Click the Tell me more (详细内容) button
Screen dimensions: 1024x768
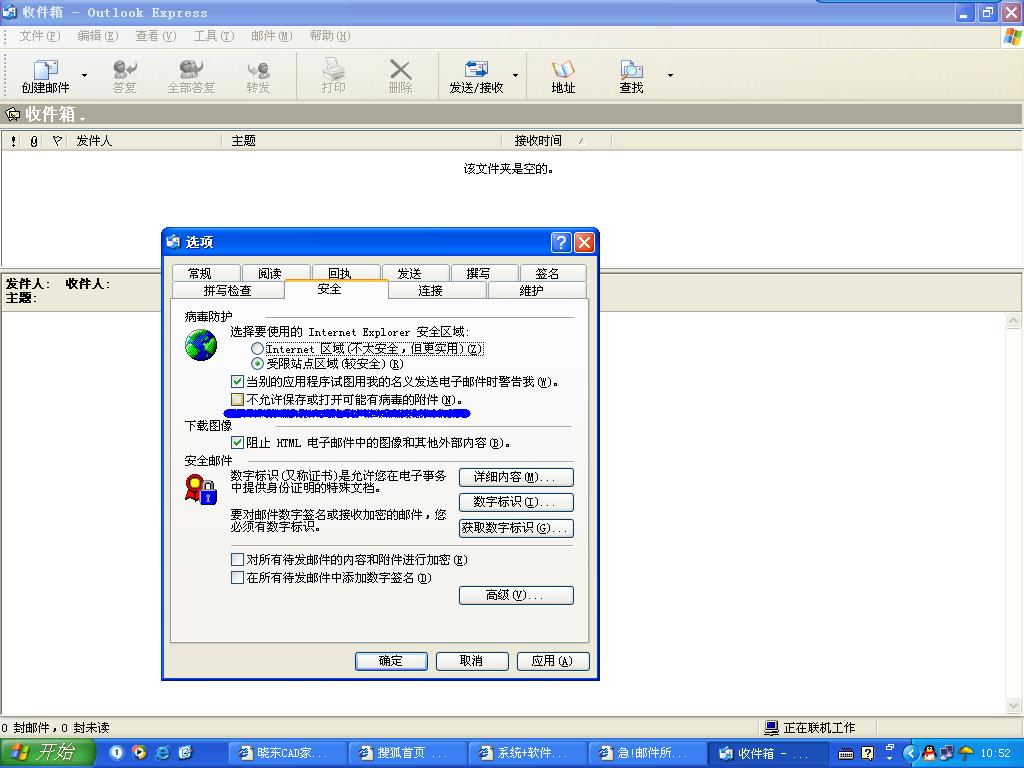coord(516,477)
